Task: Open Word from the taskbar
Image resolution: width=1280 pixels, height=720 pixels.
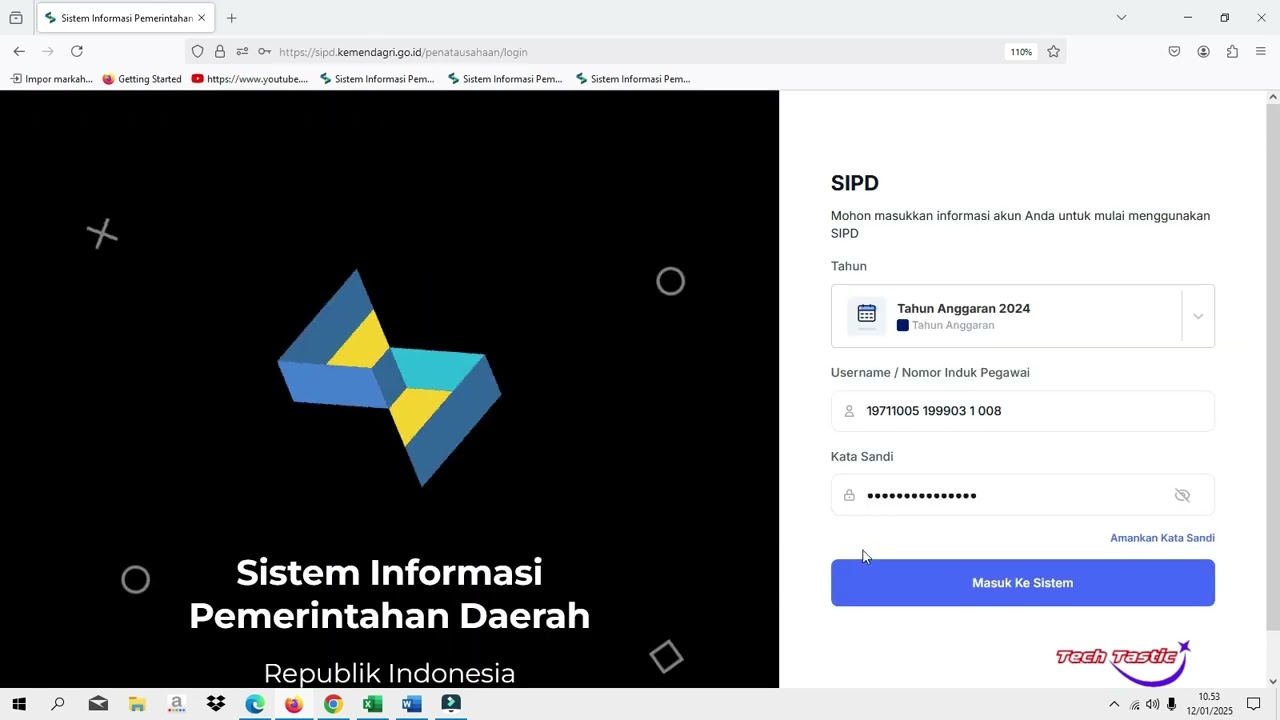Action: [411, 704]
